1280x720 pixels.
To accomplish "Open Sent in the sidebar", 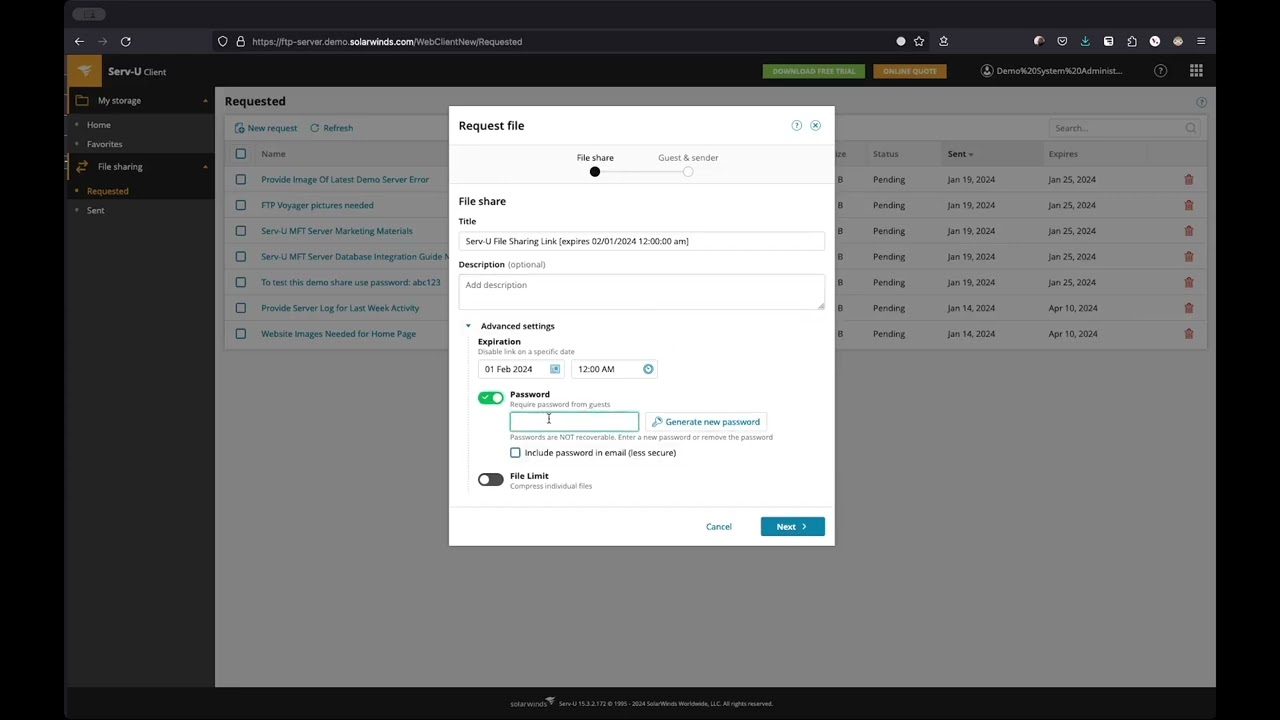I will coord(95,210).
